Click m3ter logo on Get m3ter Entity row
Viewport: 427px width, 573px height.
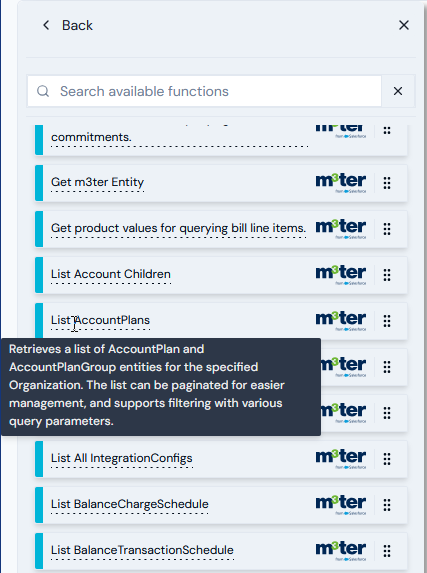(341, 183)
